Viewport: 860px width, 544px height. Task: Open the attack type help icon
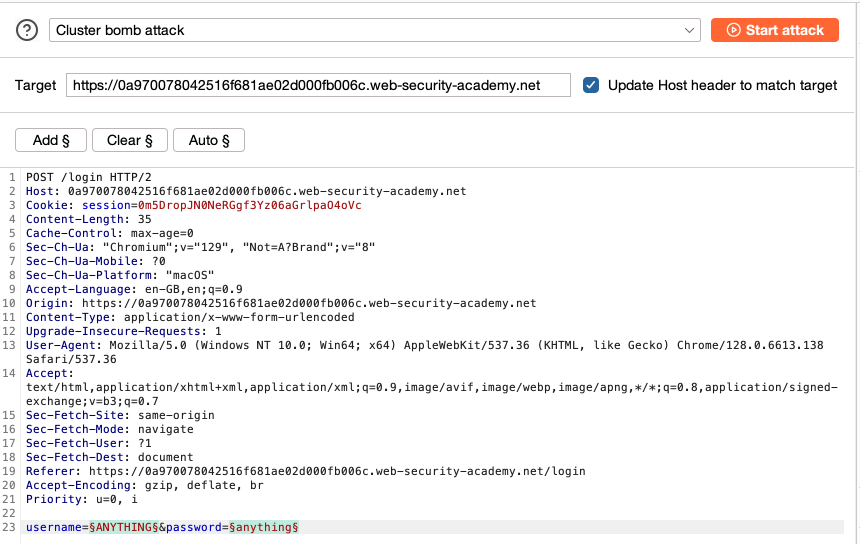click(x=27, y=30)
